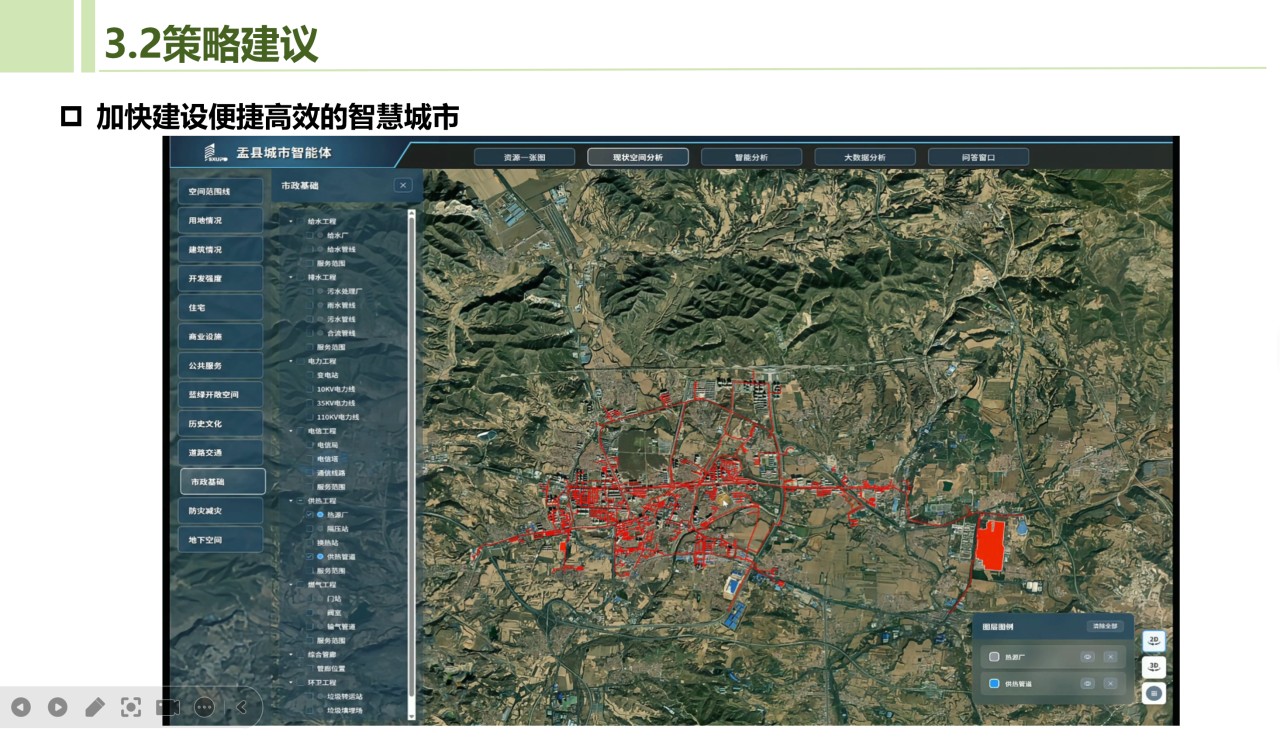Viewport: 1280px width, 739px height.
Task: Click the forward playback arrow in bottom toolbar
Action: click(58, 707)
